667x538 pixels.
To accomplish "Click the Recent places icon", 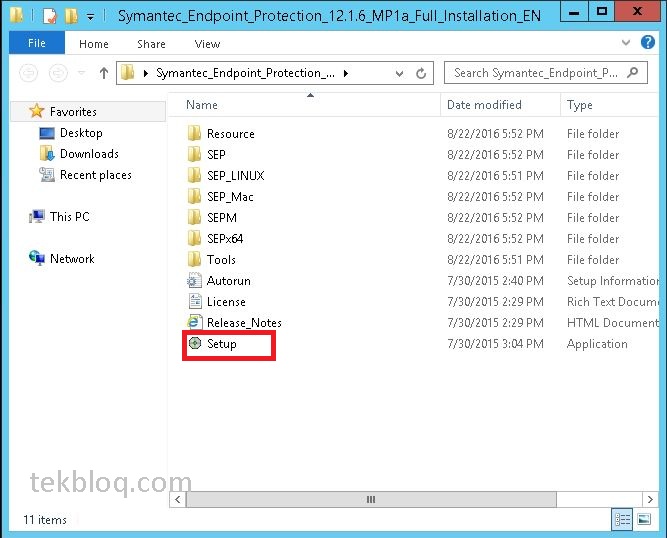I will [47, 174].
